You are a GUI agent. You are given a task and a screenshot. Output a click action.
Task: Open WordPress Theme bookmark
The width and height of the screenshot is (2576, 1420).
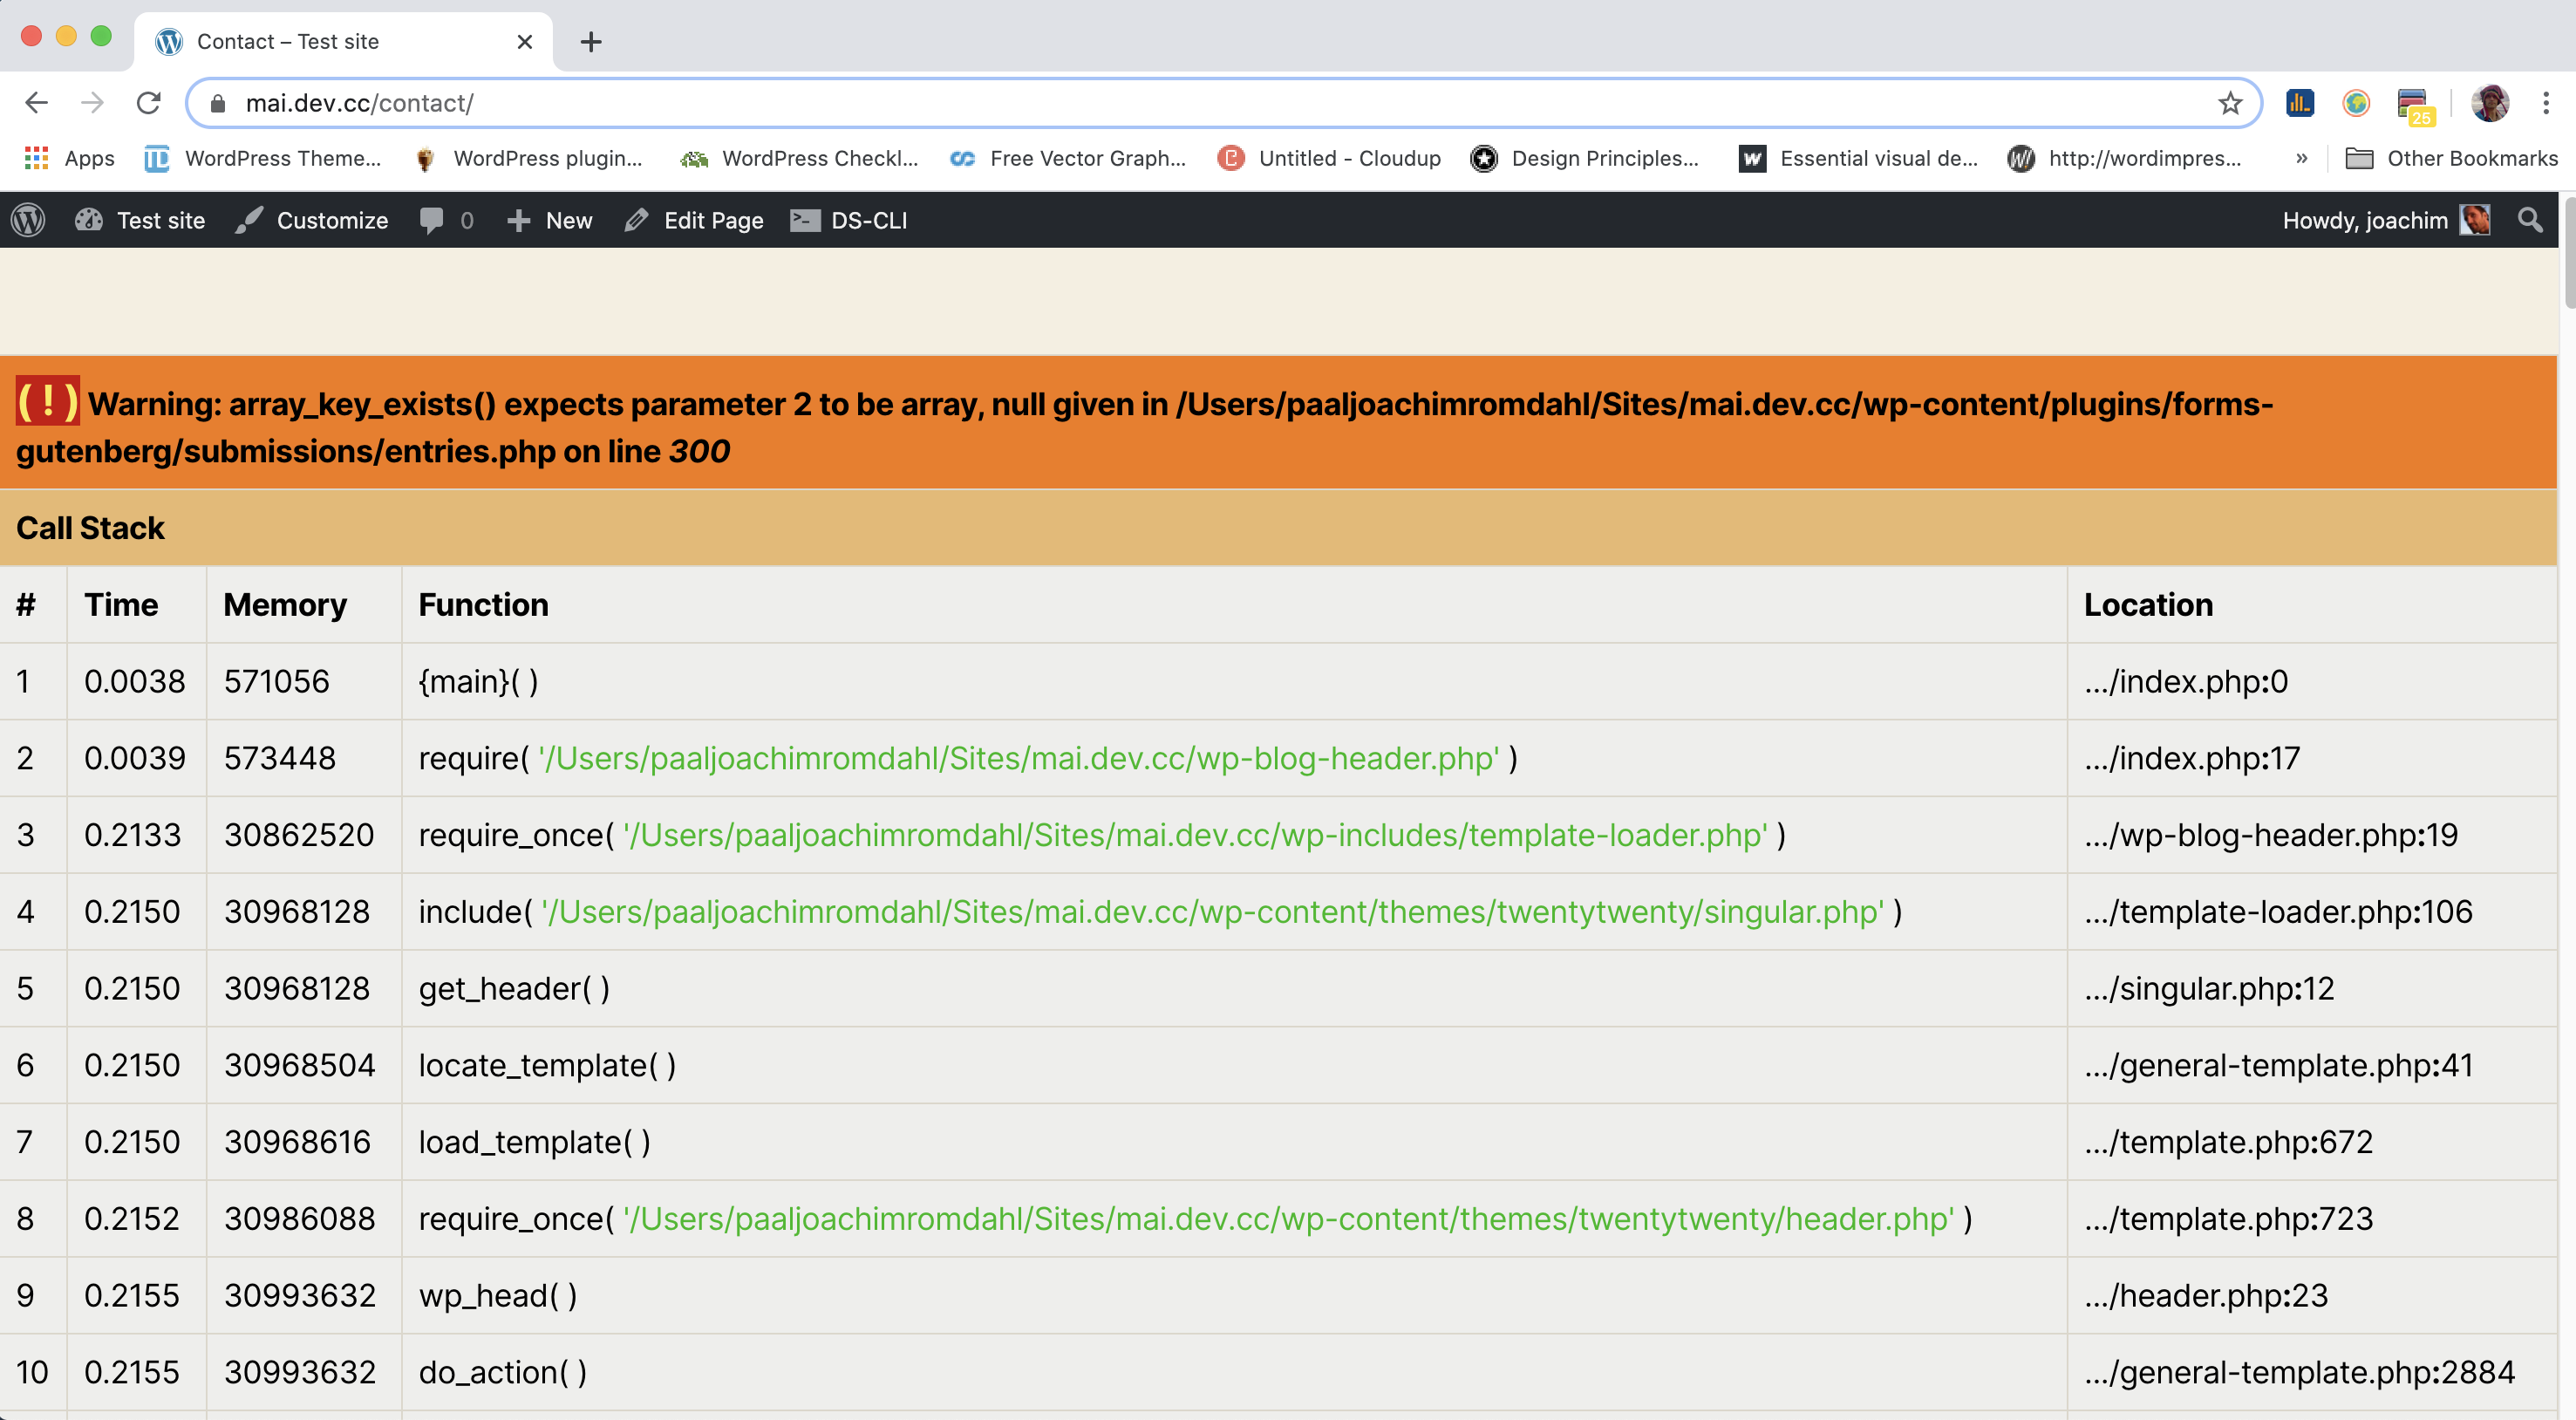click(263, 158)
